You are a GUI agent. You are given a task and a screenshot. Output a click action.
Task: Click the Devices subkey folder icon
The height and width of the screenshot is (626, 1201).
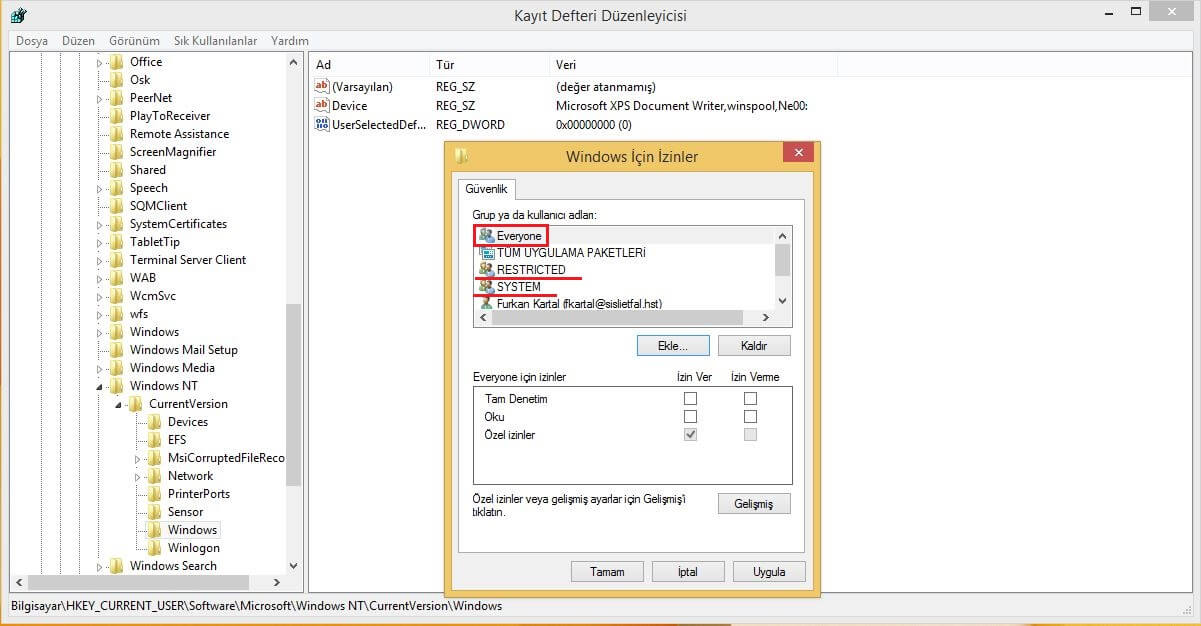pos(155,422)
